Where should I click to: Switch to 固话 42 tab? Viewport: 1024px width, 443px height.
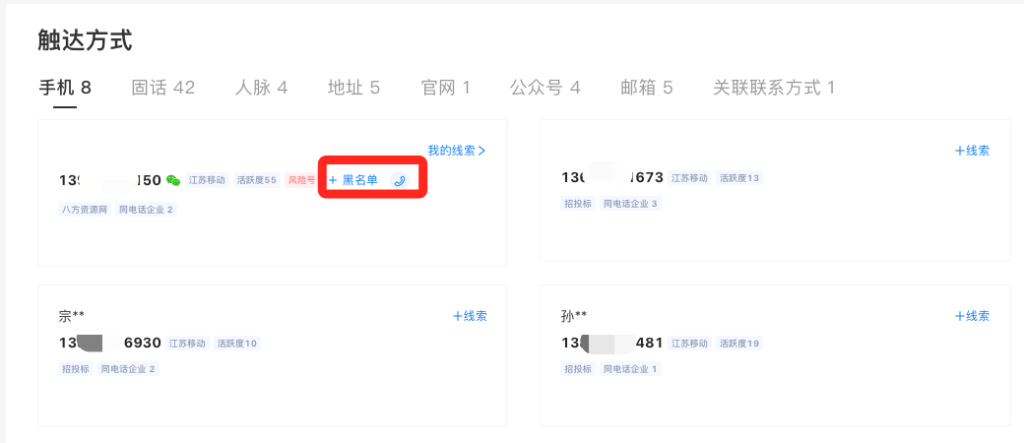pyautogui.click(x=163, y=88)
